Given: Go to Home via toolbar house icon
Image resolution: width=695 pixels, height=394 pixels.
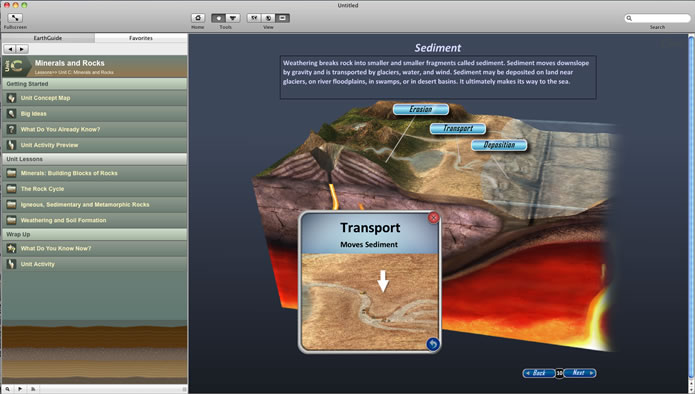Looking at the screenshot, I should [198, 18].
